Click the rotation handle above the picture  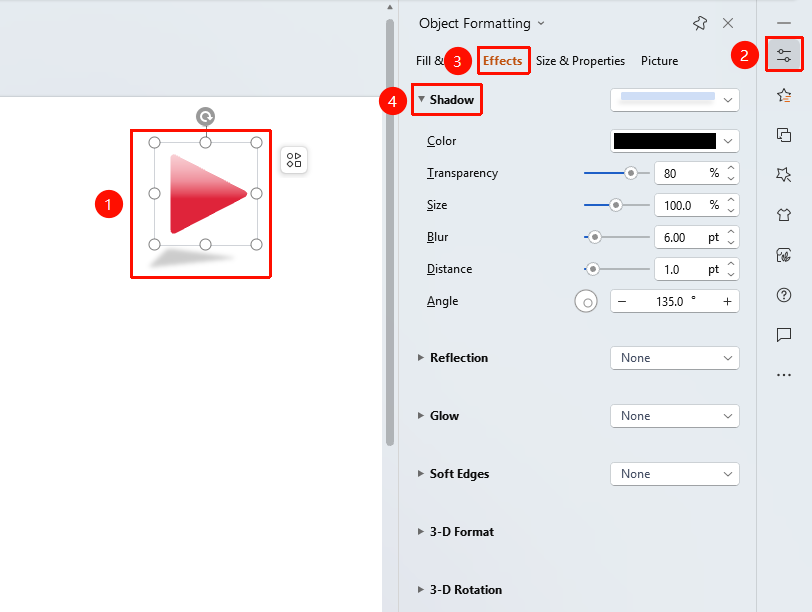(x=206, y=116)
